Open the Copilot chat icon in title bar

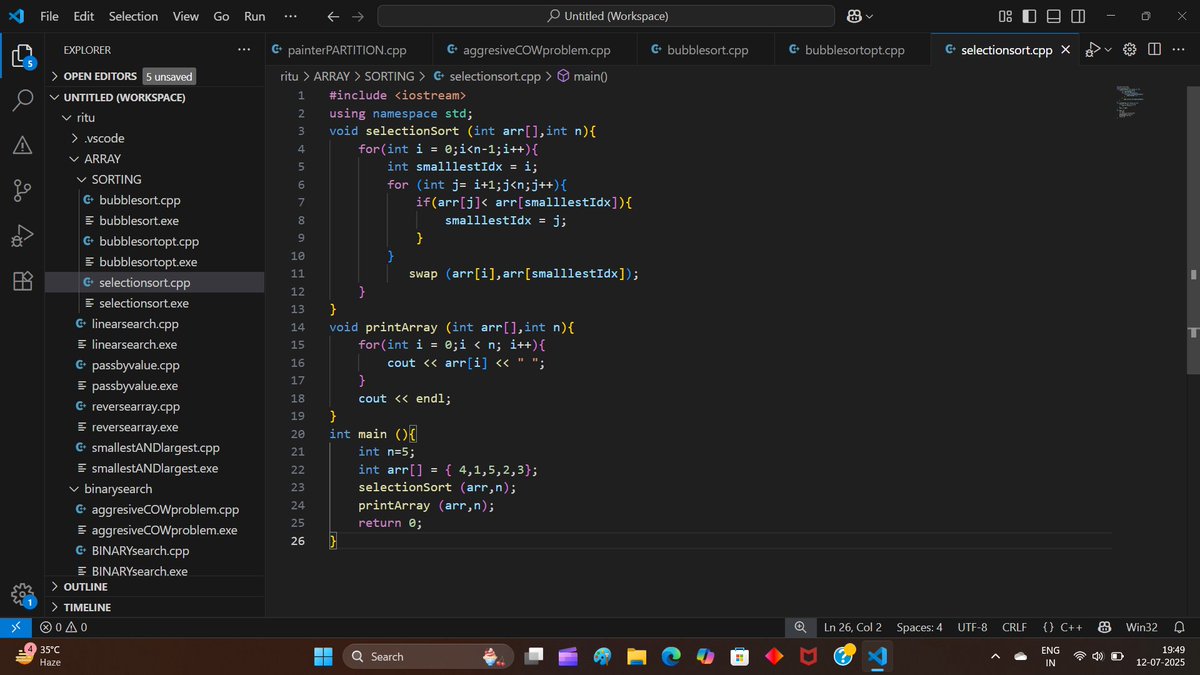(x=854, y=16)
